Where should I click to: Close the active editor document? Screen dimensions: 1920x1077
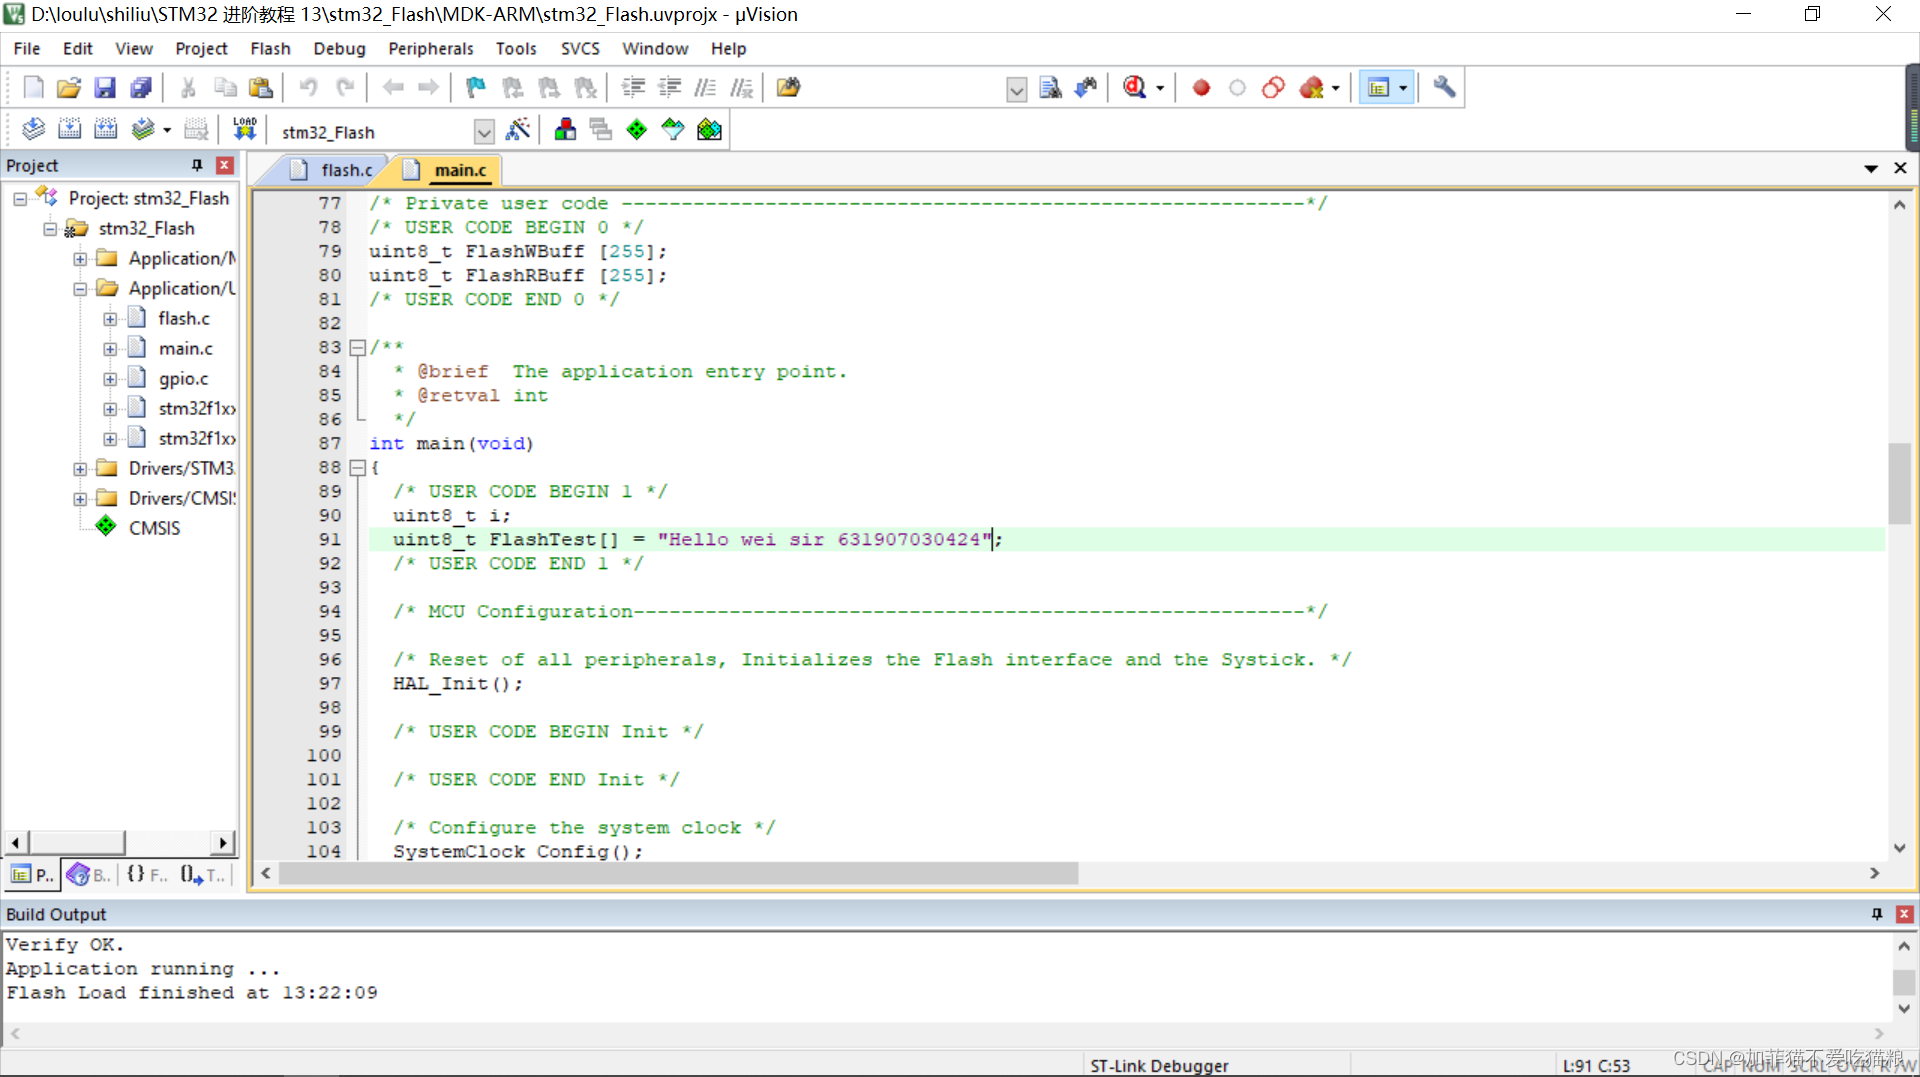click(1900, 168)
